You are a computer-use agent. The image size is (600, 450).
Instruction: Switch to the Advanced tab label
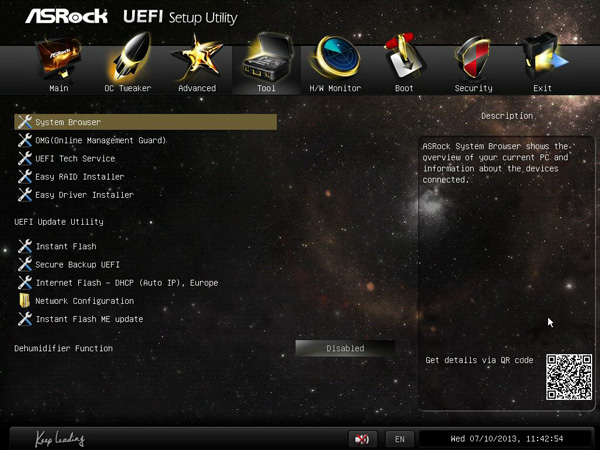tap(197, 88)
